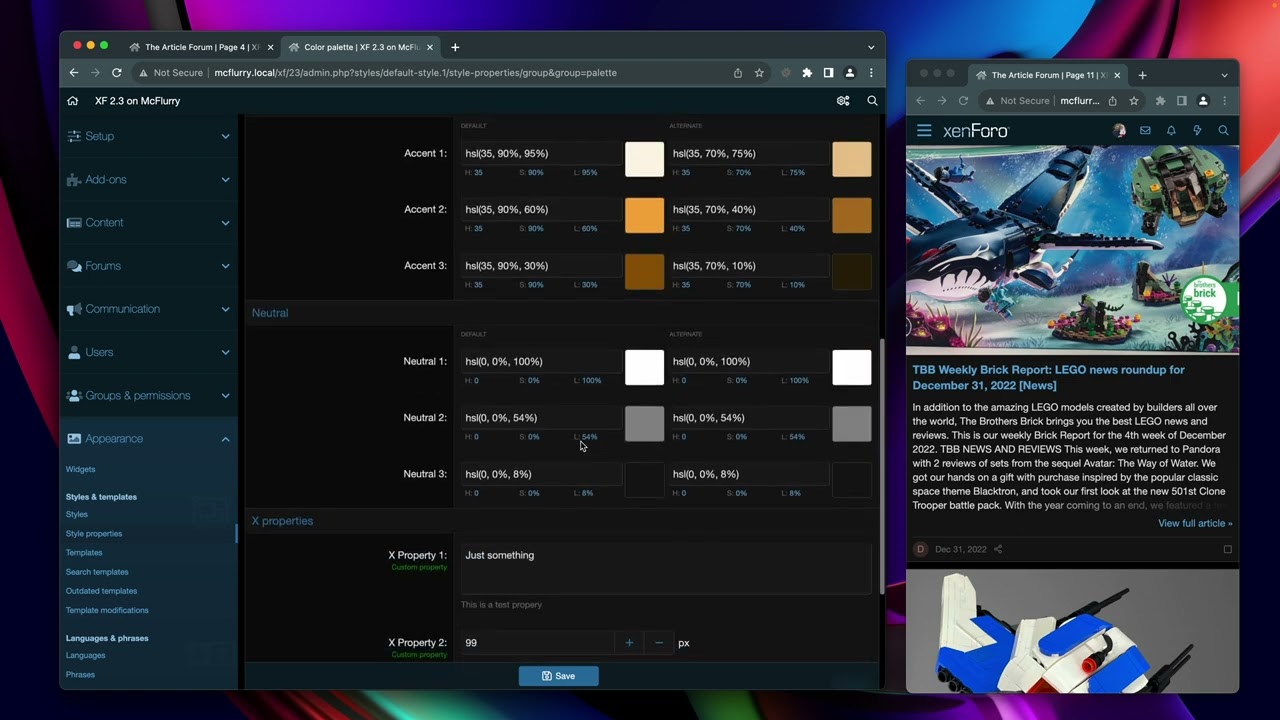Viewport: 1280px width, 720px height.
Task: Click the lightning bolt What's new icon
Action: point(1197,131)
